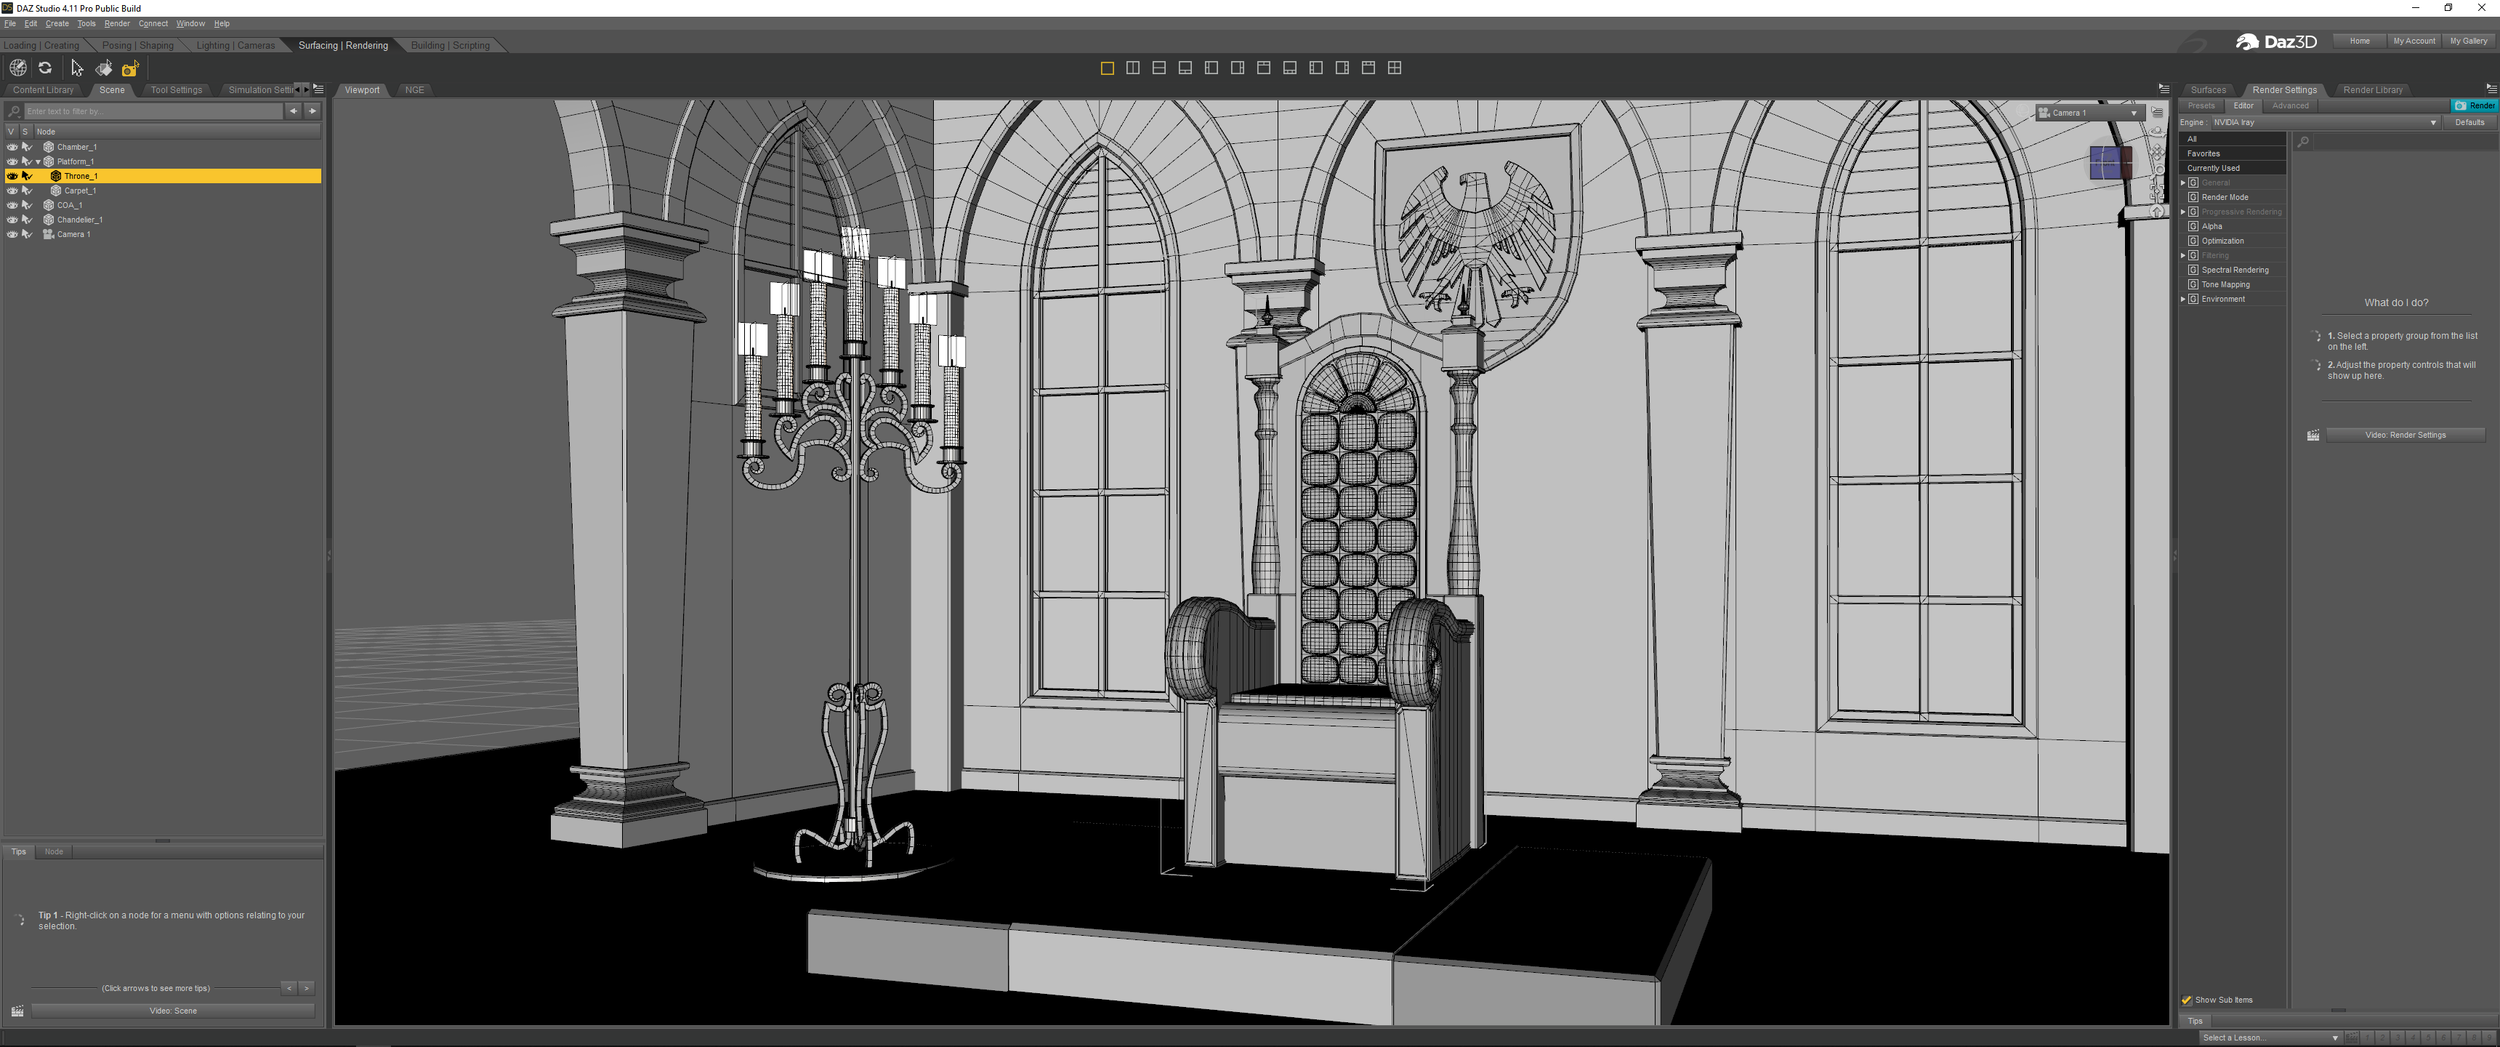The height and width of the screenshot is (1047, 2500).
Task: Toggle selectable arrow for Camera 1
Action: [x=27, y=234]
